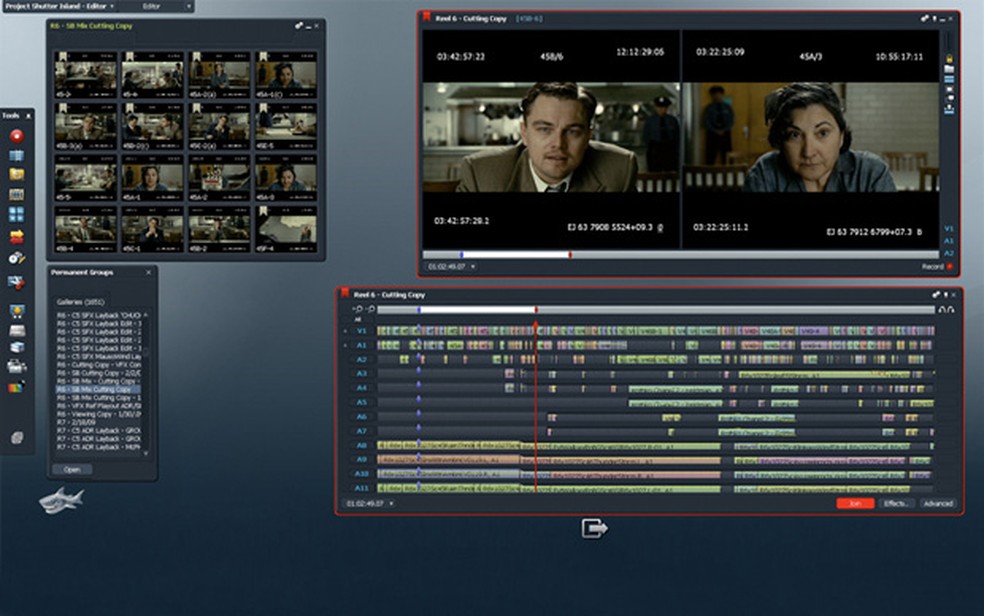Viewport: 984px width, 616px height.
Task: Close the Permanent Groups panel
Action: click(x=148, y=272)
